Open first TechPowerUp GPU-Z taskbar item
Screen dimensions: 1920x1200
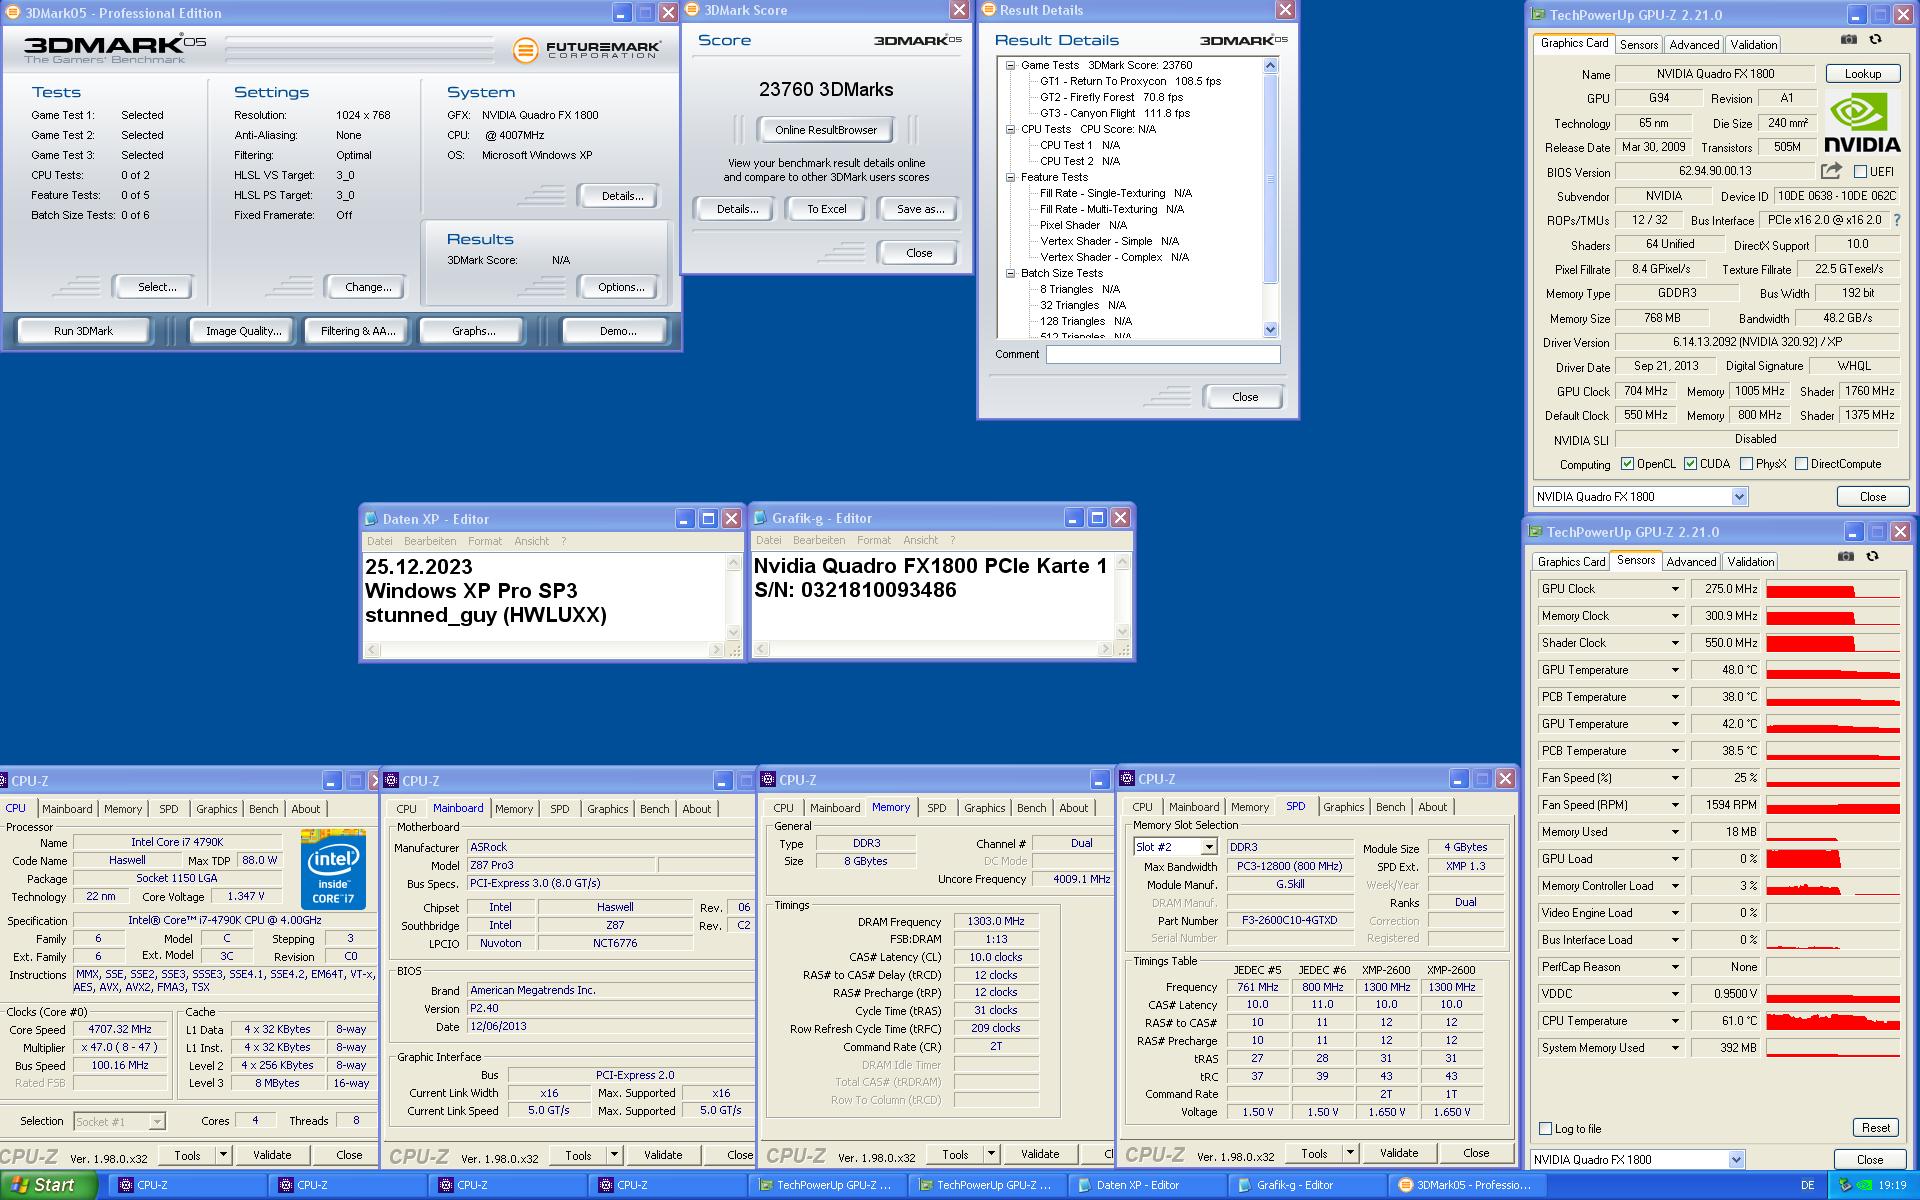click(x=827, y=1185)
